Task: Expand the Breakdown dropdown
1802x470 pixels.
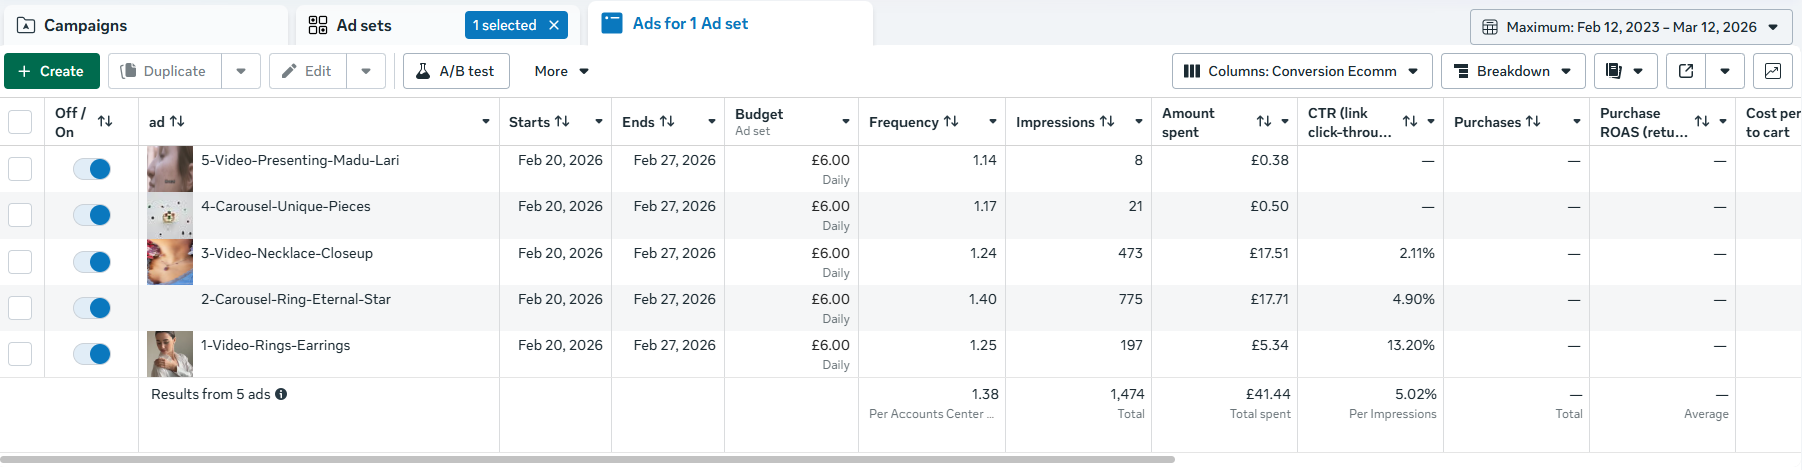Action: 1512,71
